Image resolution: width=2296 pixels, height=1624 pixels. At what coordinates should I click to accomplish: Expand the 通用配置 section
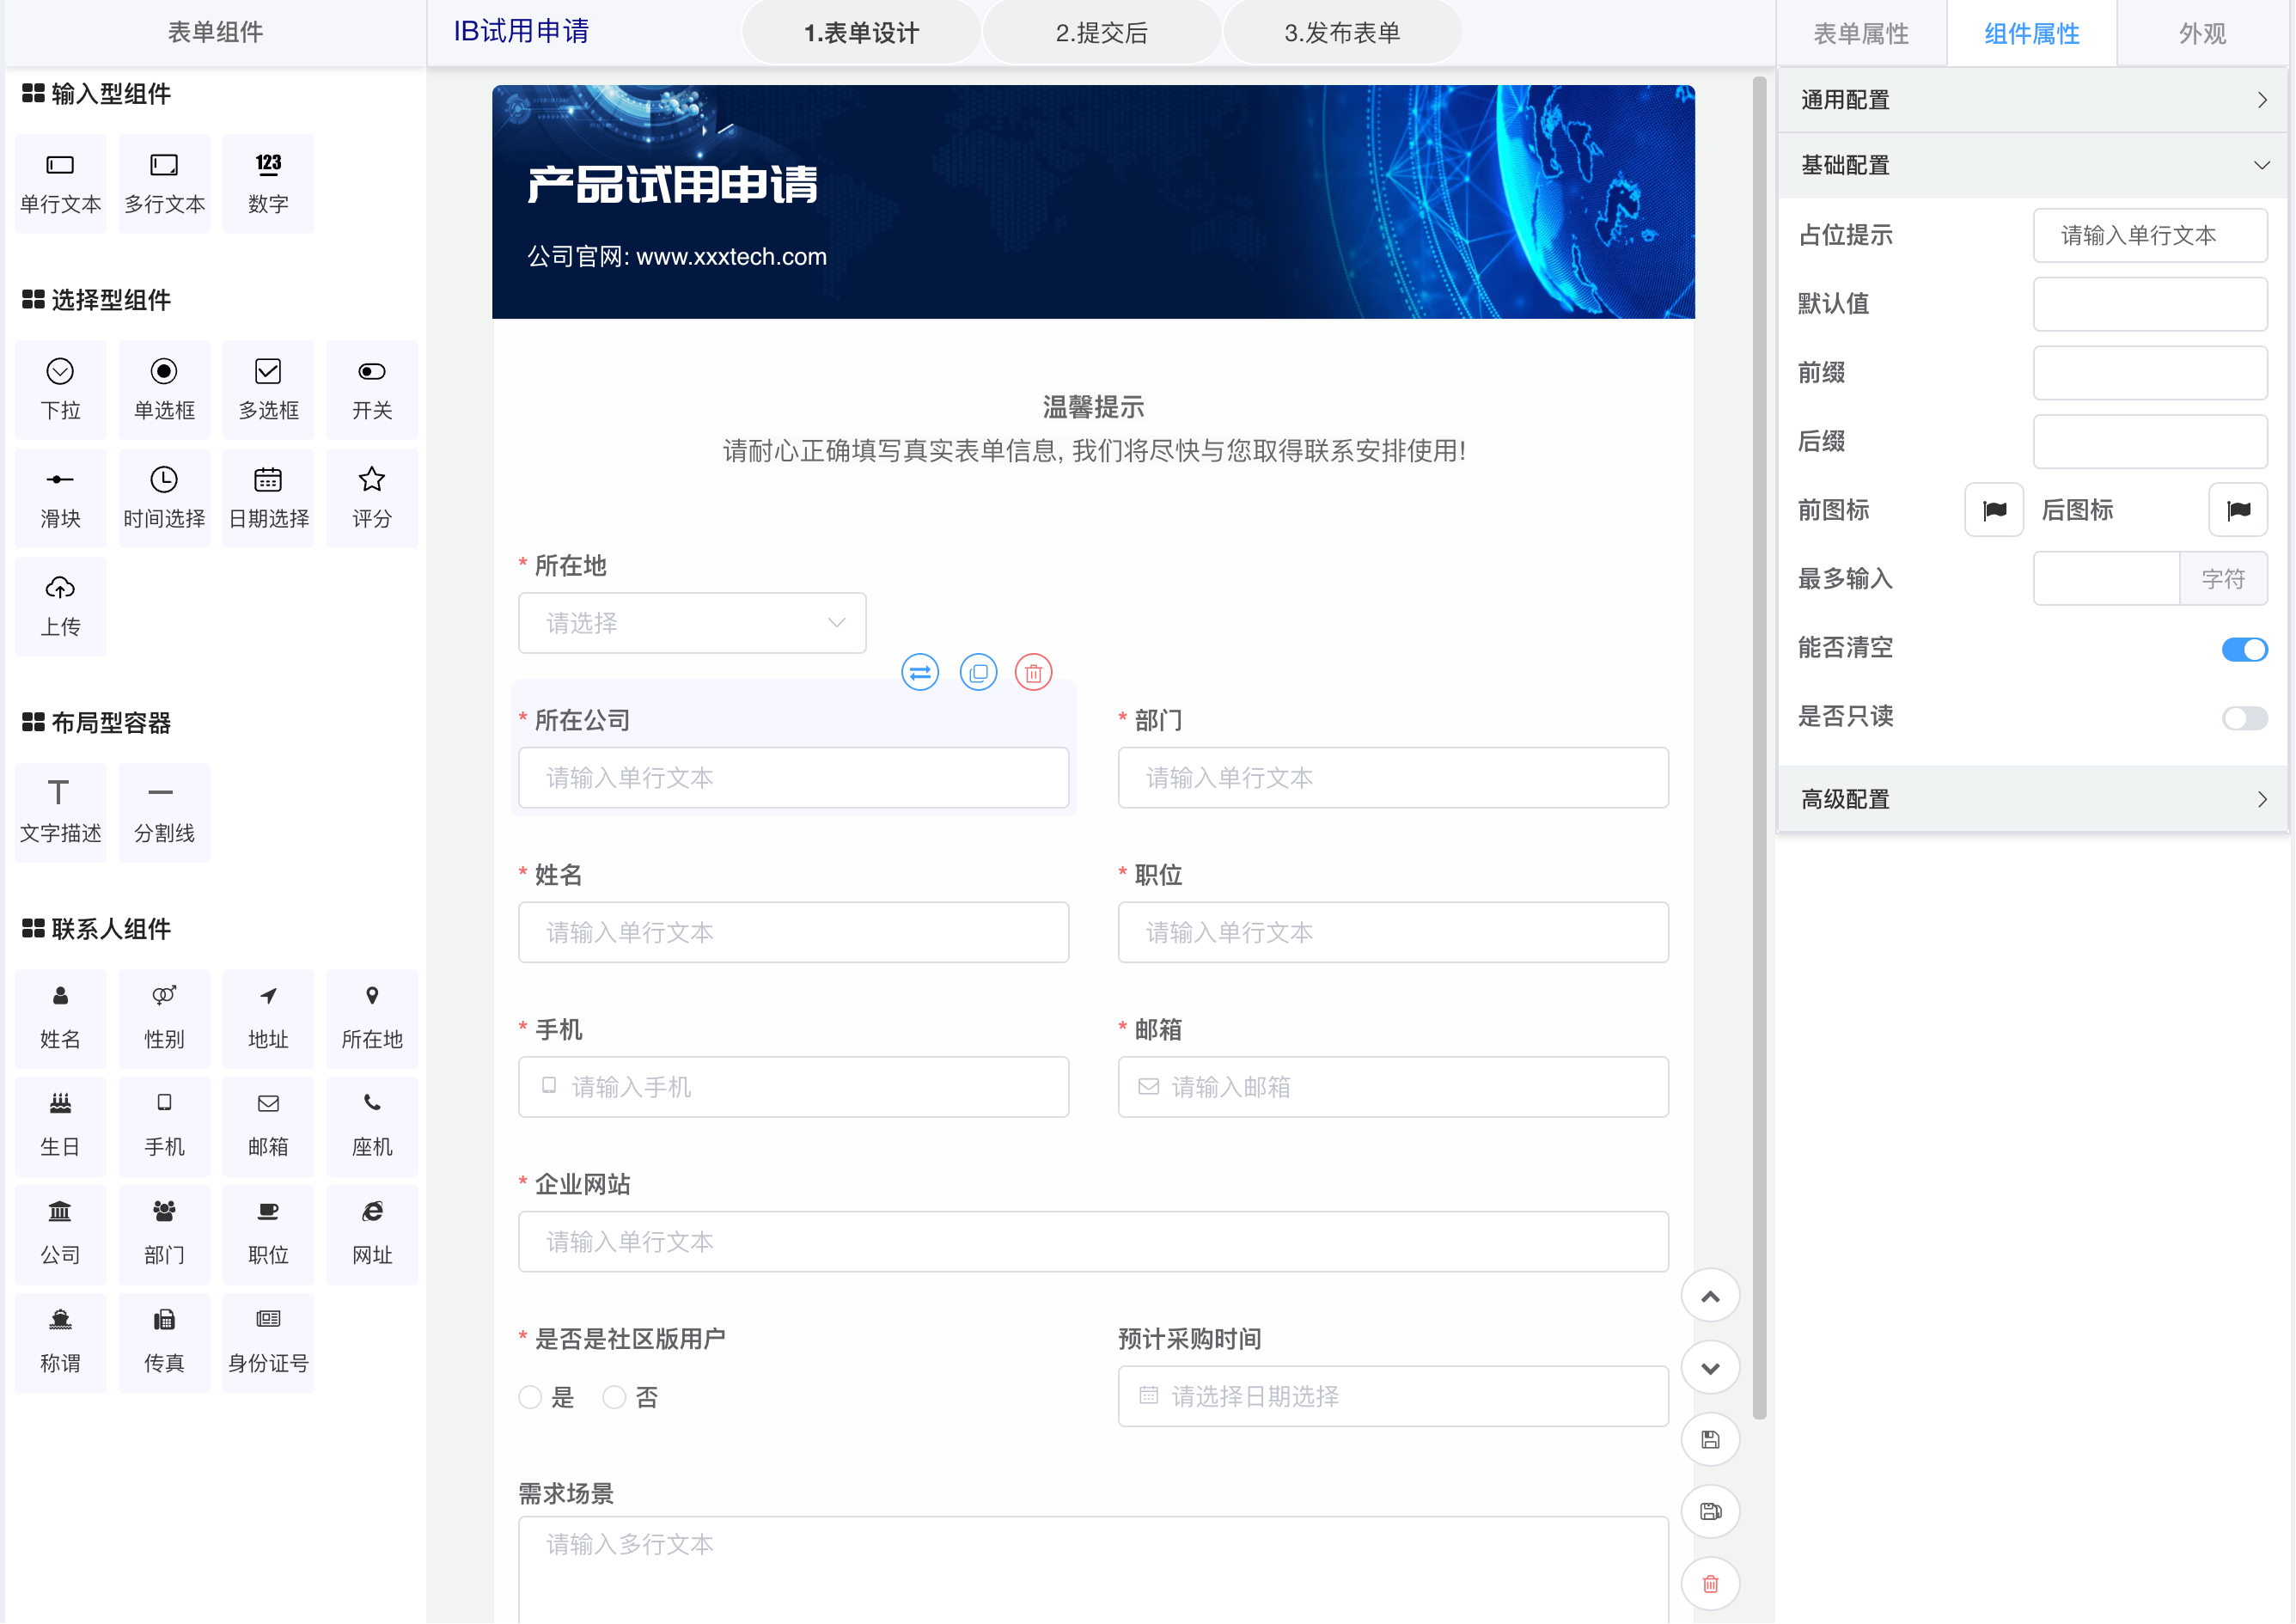click(2031, 100)
